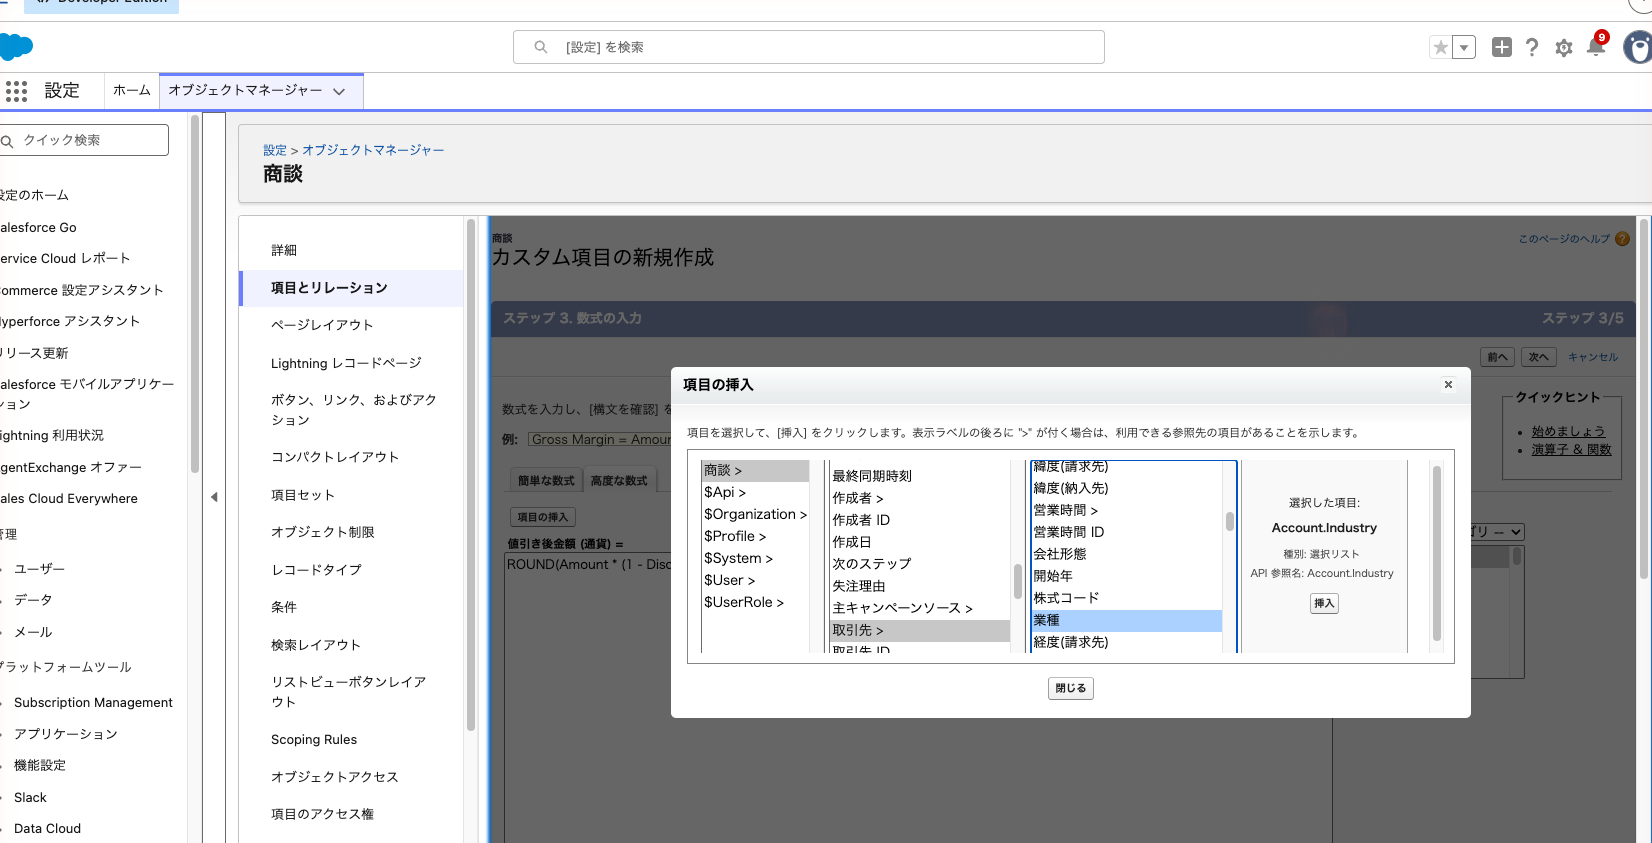This screenshot has width=1652, height=843.
Task: Click the 項目の挿入 button behind the dialog
Action: coord(542,517)
